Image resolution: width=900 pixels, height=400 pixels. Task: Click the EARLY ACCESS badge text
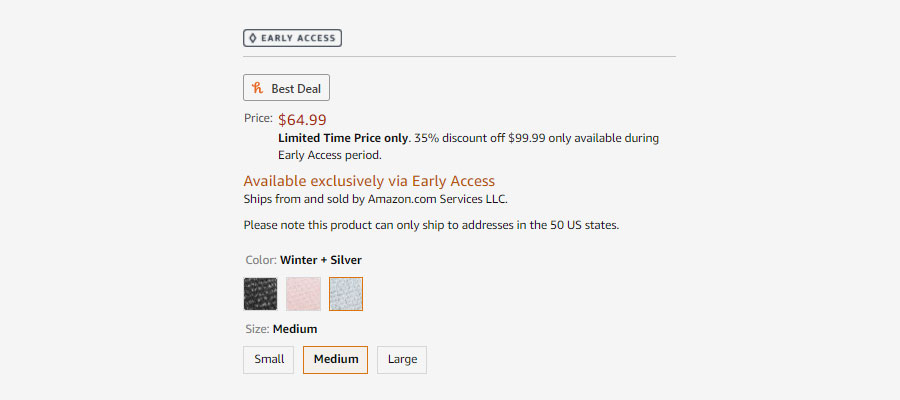click(x=298, y=38)
